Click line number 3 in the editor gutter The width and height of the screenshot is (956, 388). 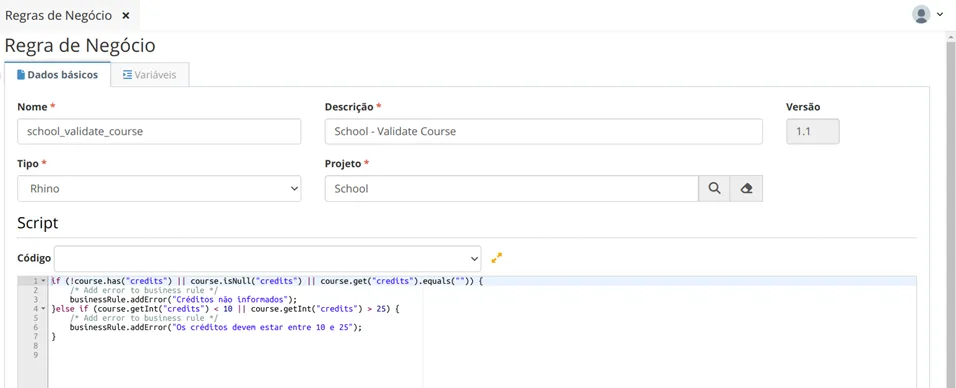[x=36, y=300]
